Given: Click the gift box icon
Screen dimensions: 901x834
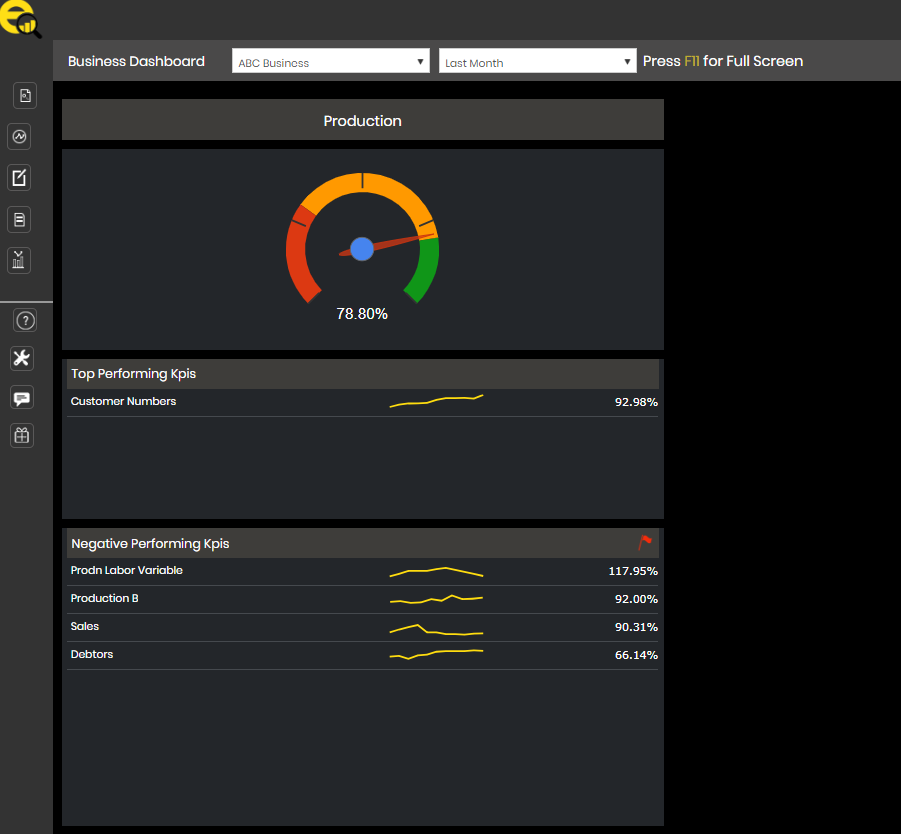Looking at the screenshot, I should [x=22, y=435].
